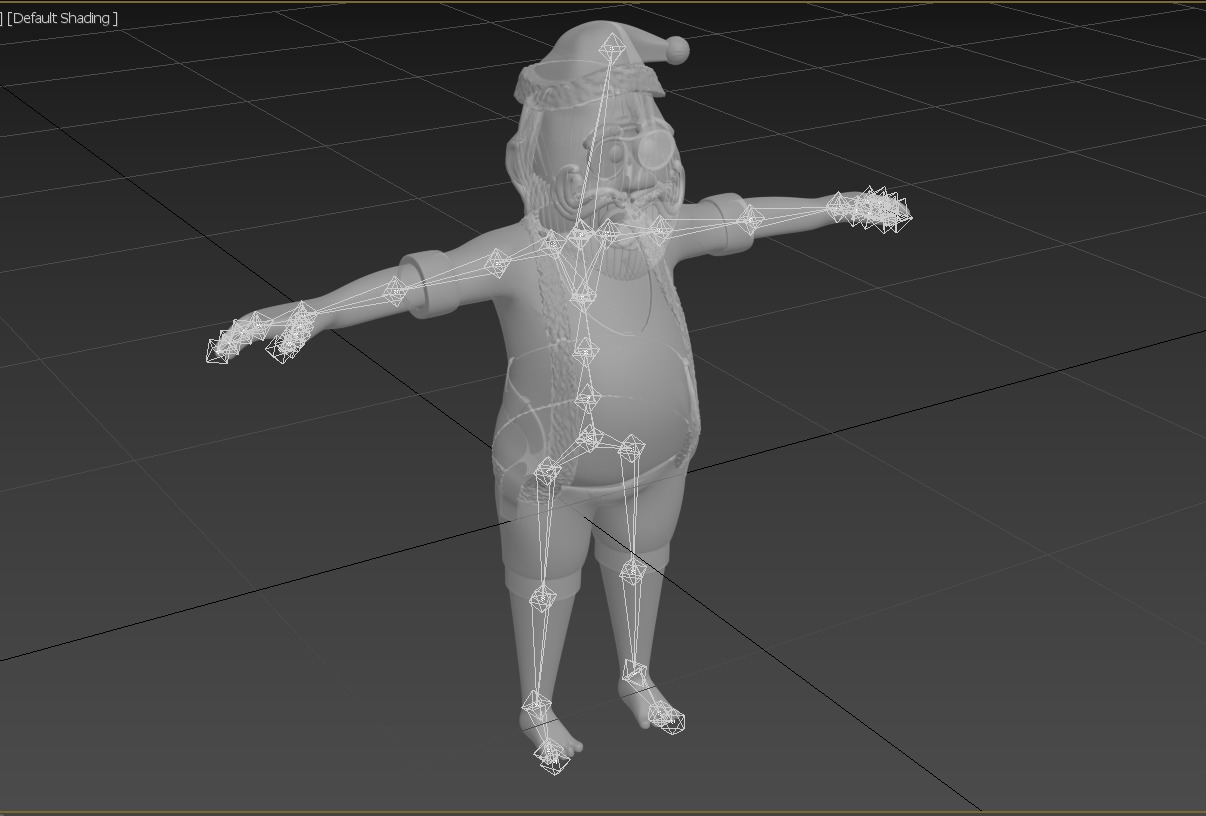
Task: Select the pelvis root bone joint at the belly
Action: click(x=589, y=438)
